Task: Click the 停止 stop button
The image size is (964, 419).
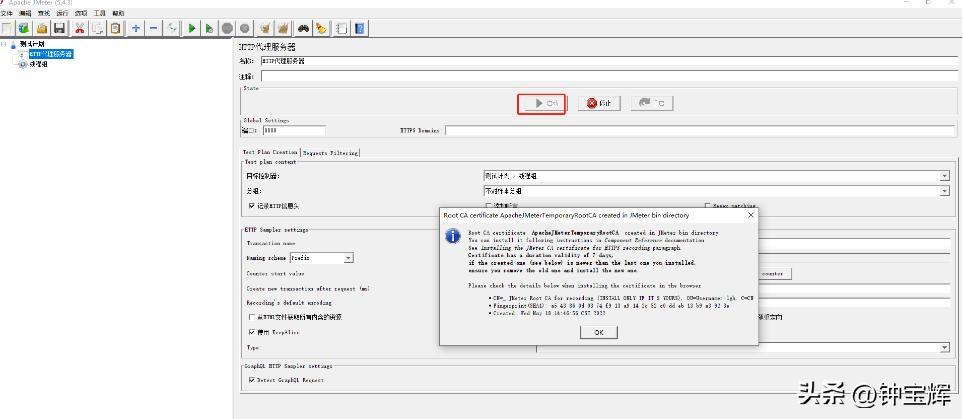Action: click(599, 103)
